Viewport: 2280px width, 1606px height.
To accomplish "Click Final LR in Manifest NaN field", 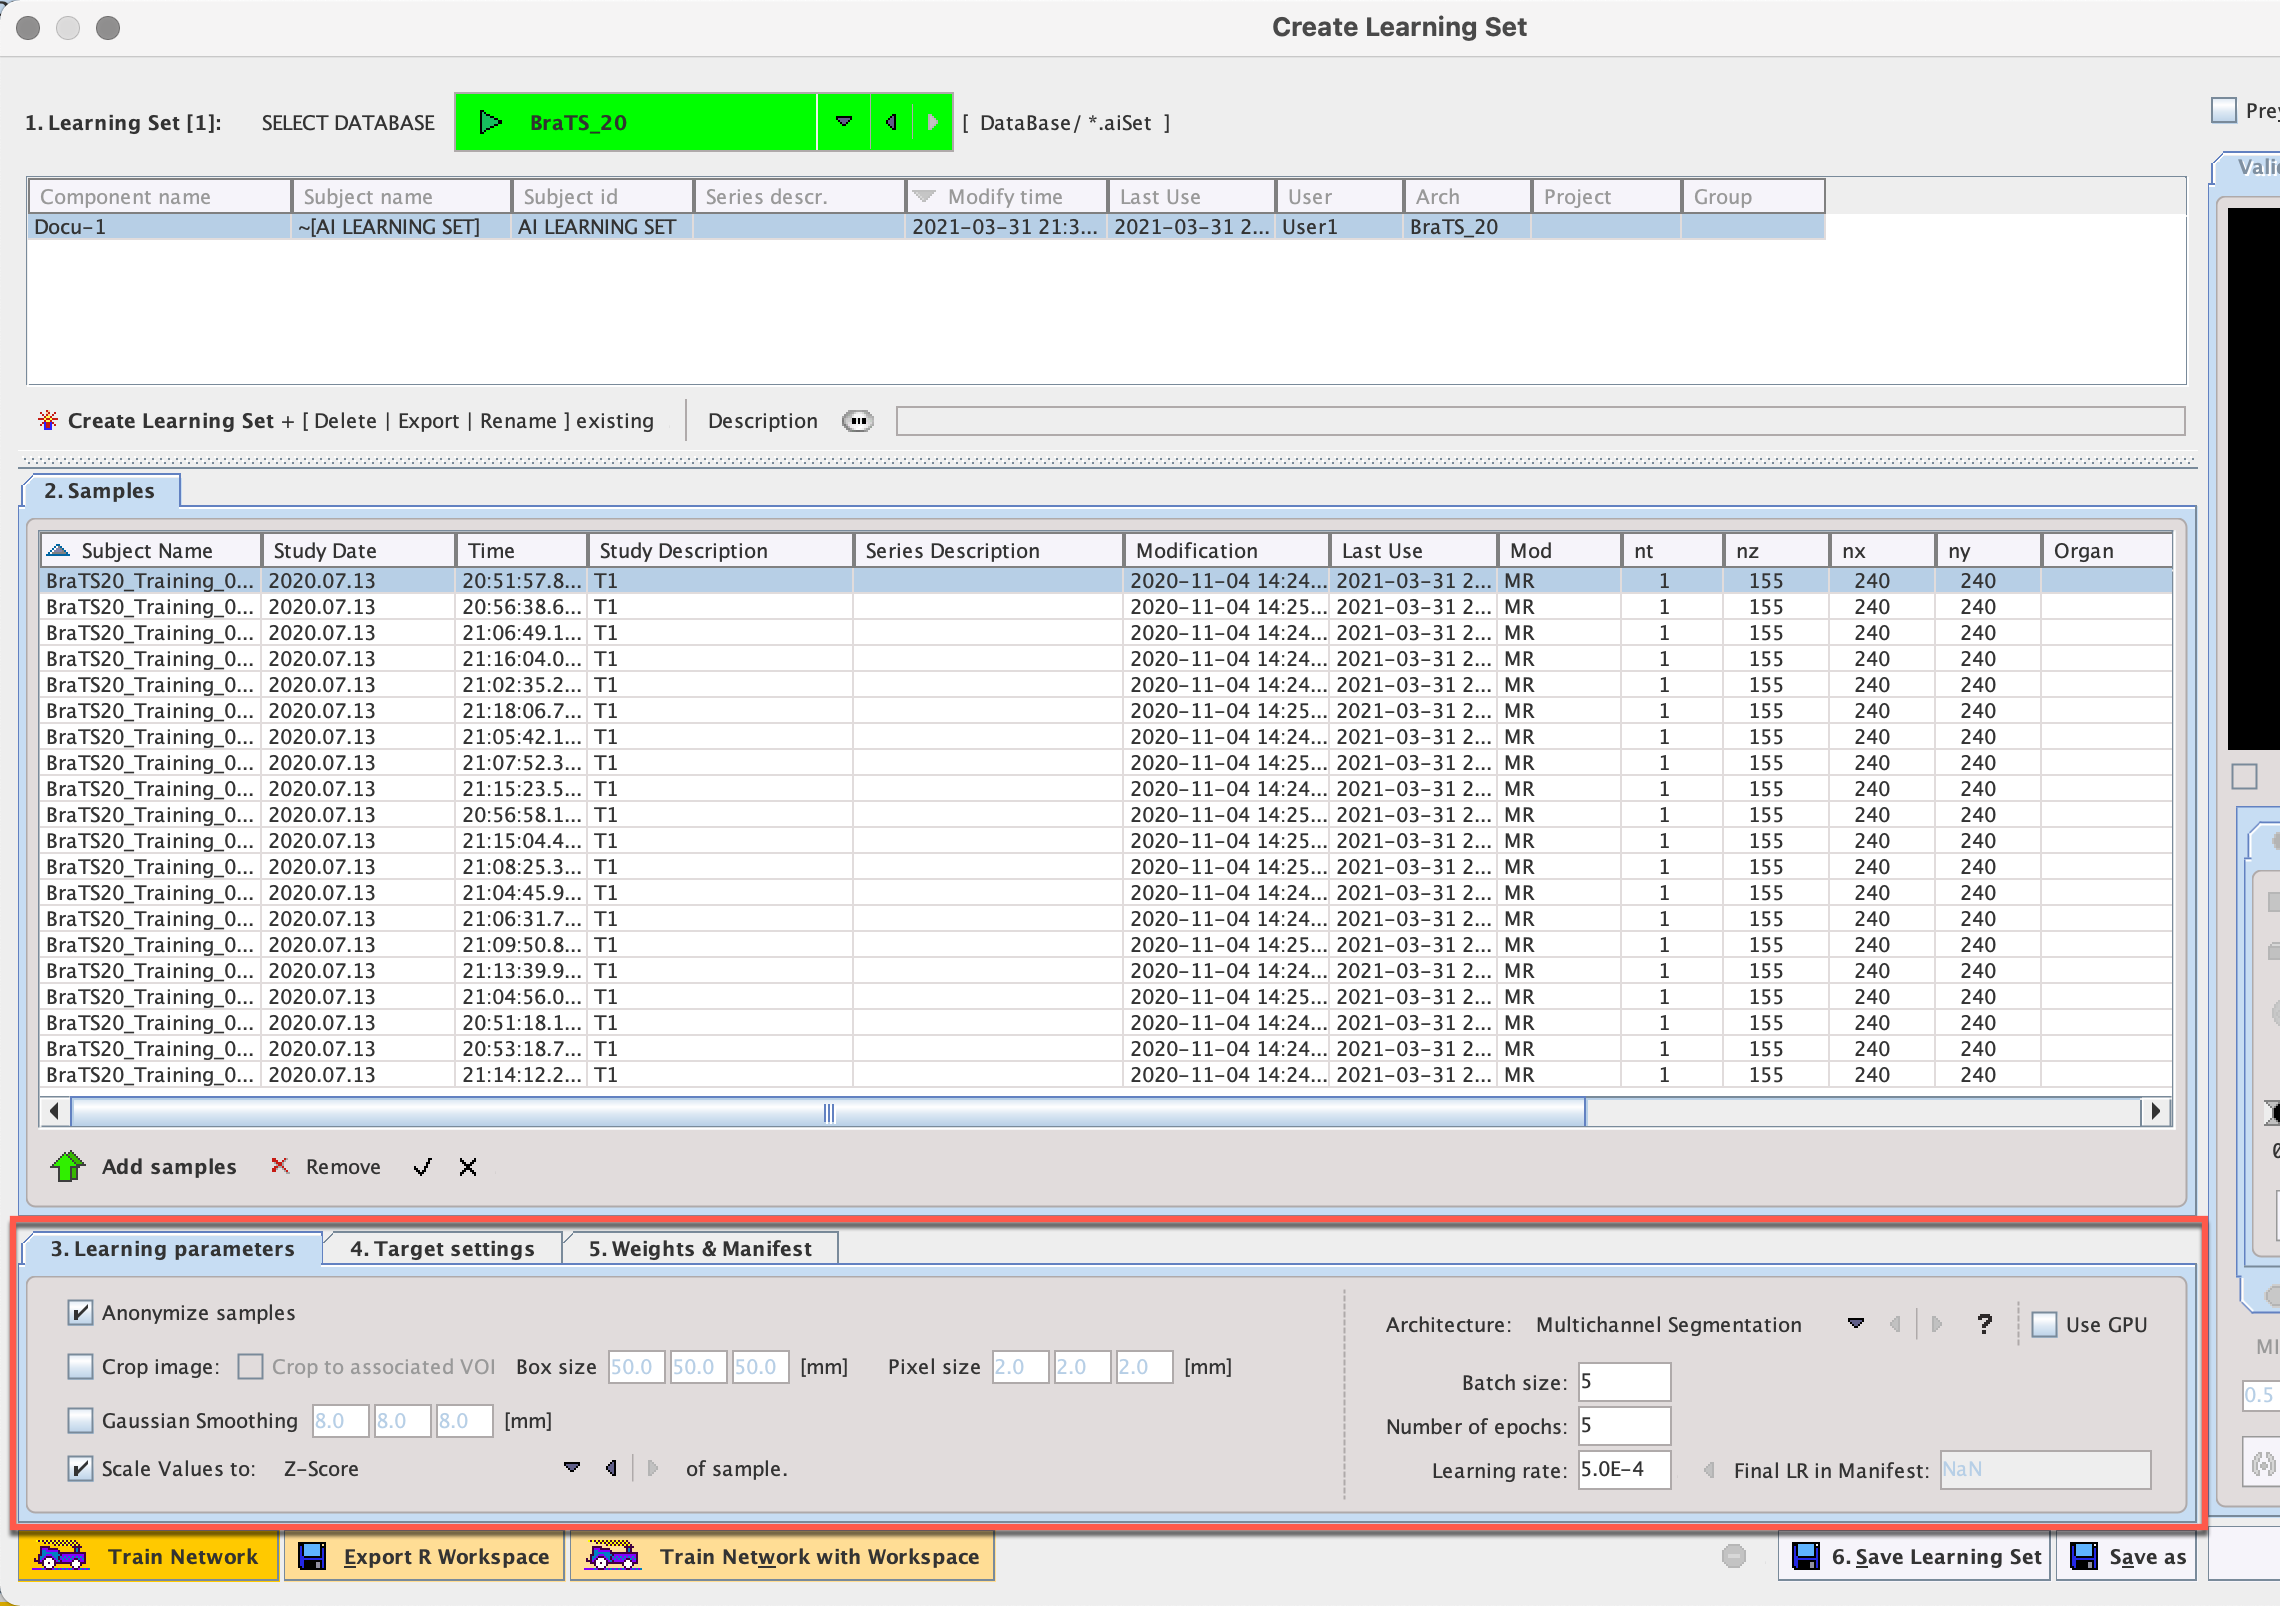I will [2045, 1470].
